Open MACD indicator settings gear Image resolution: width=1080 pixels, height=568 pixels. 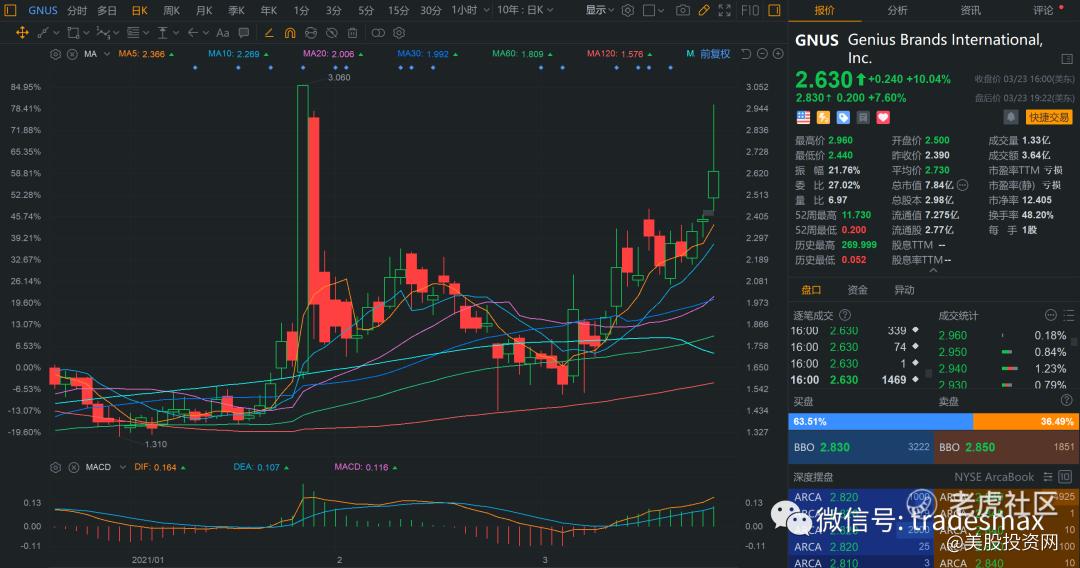tap(56, 467)
